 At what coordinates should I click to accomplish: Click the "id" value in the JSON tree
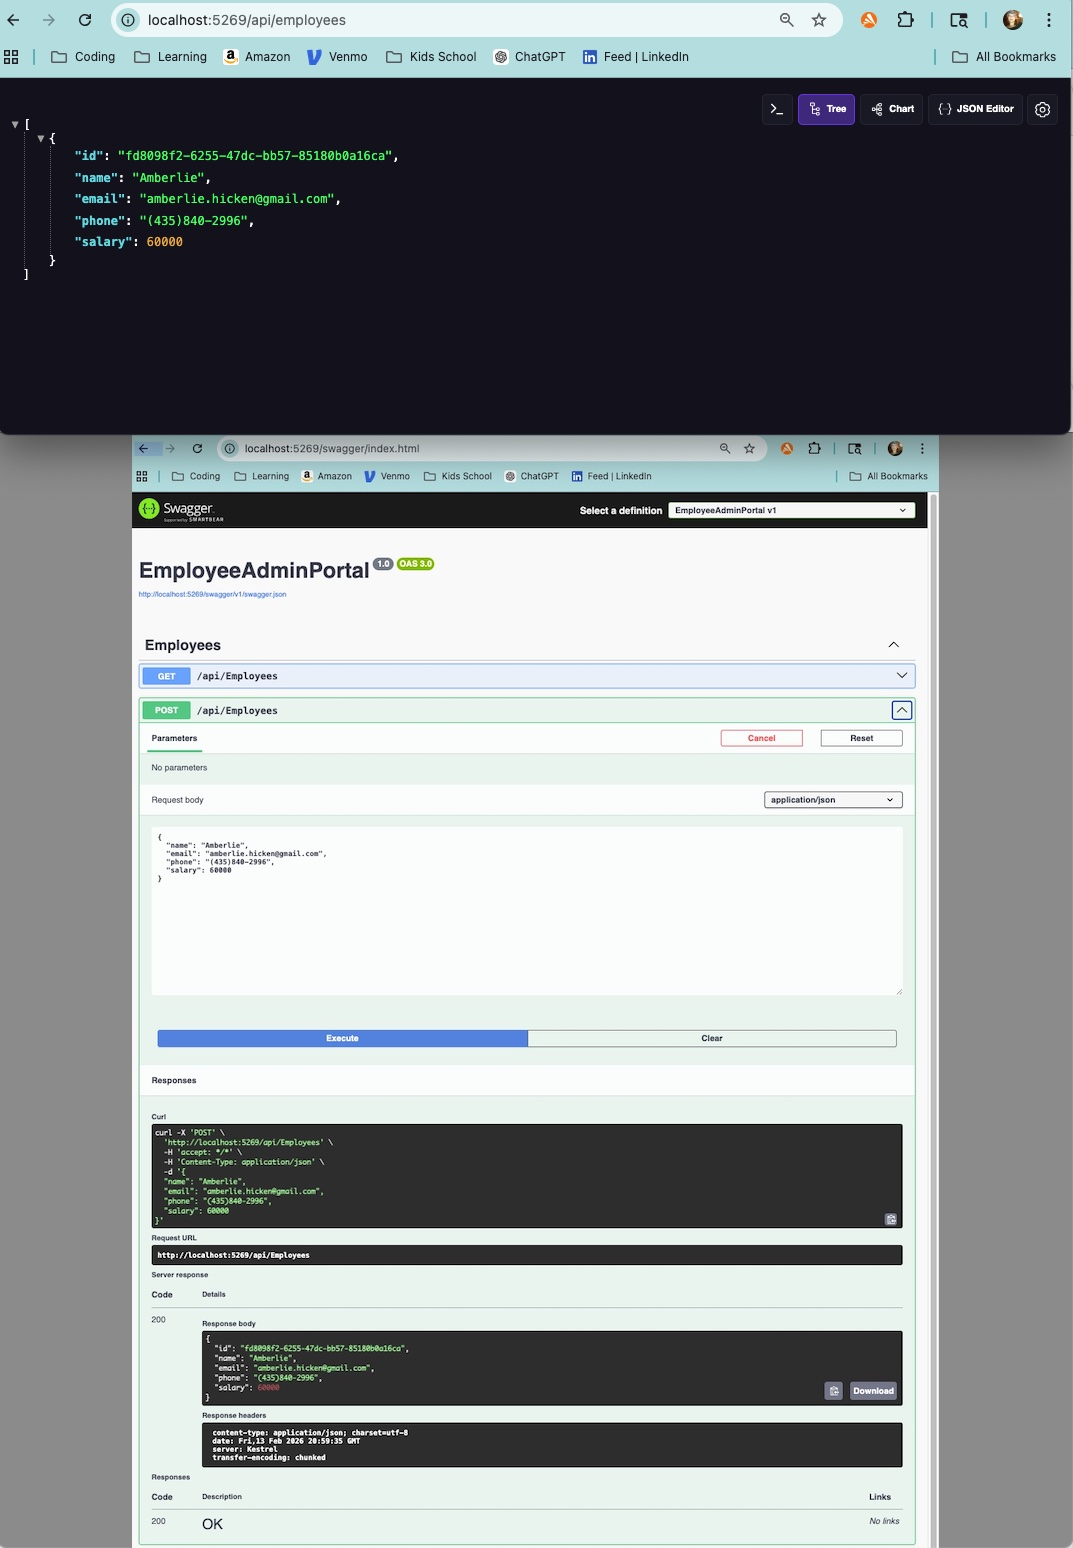point(254,156)
